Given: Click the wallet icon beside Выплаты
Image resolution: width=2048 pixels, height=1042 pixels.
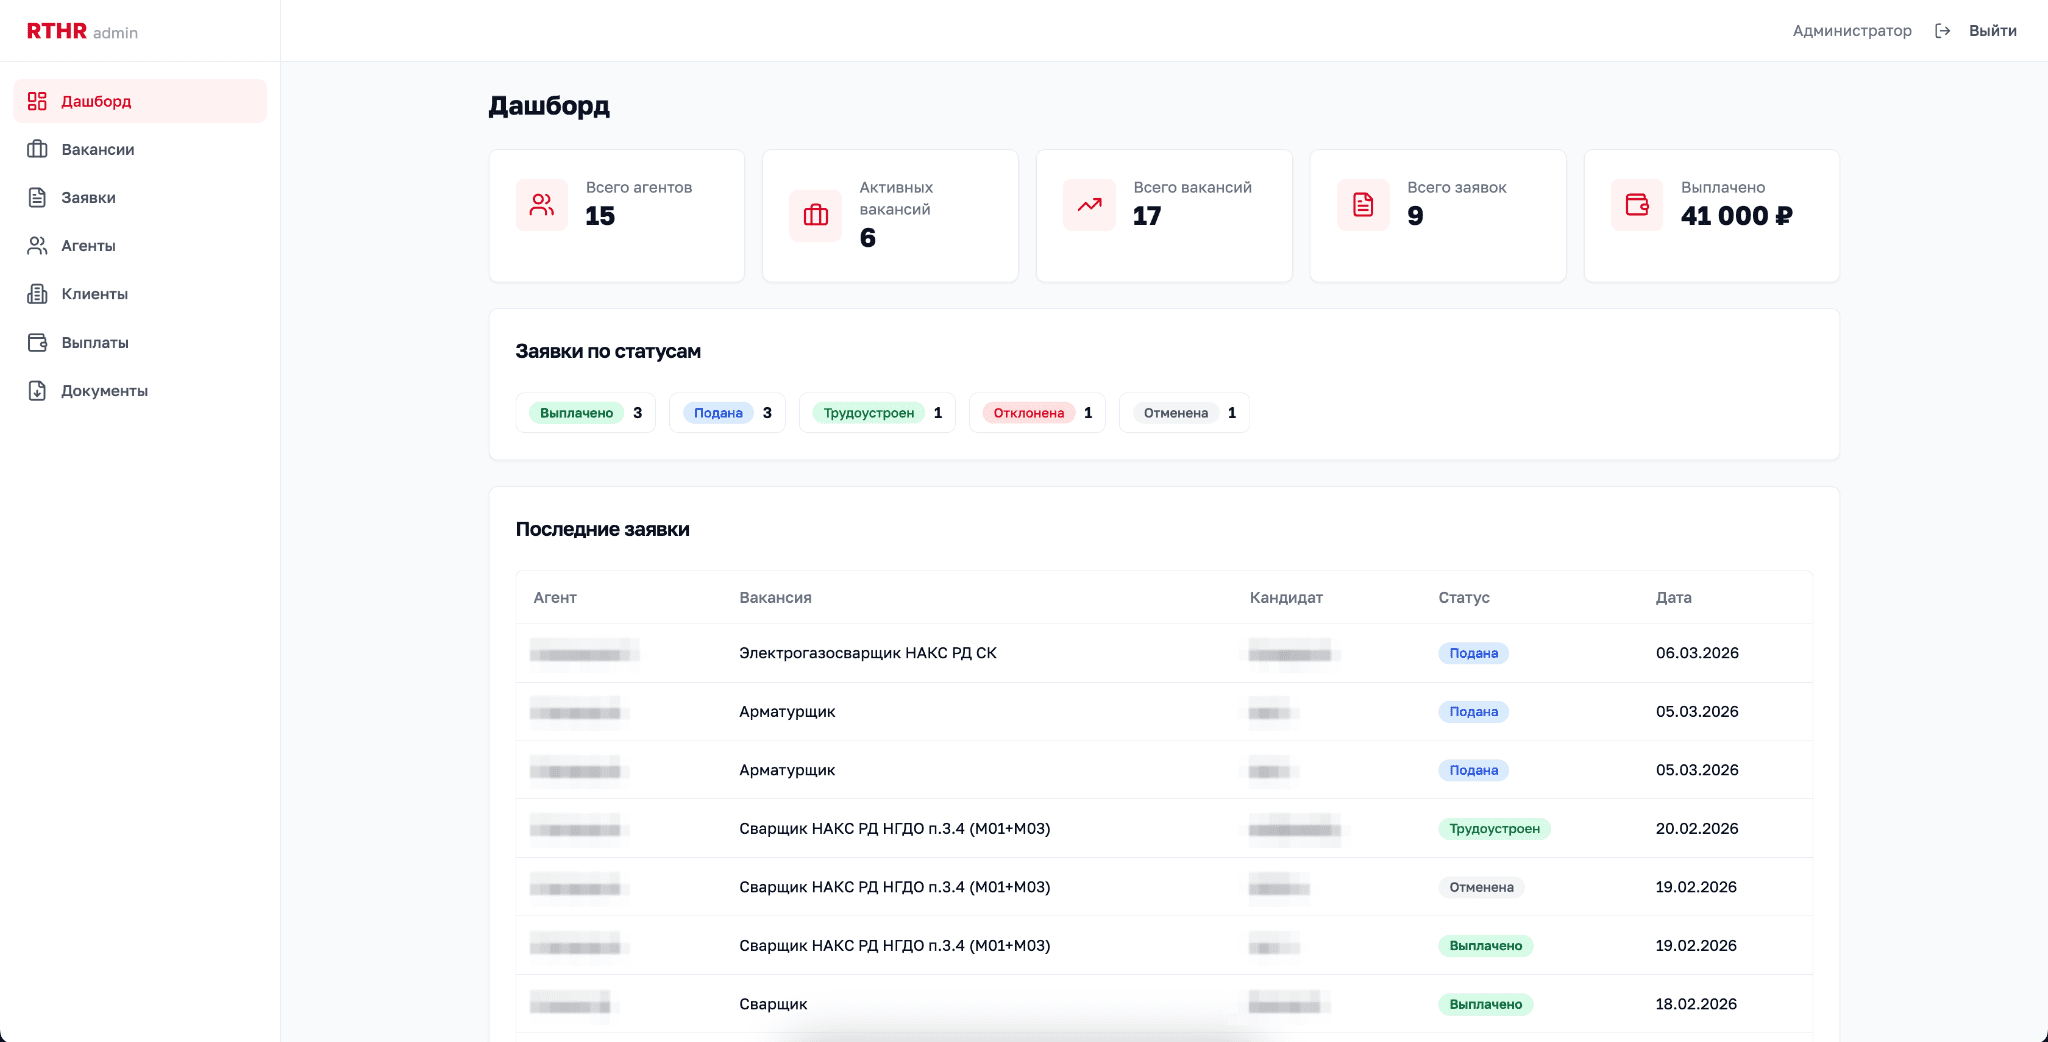Looking at the screenshot, I should pos(37,342).
